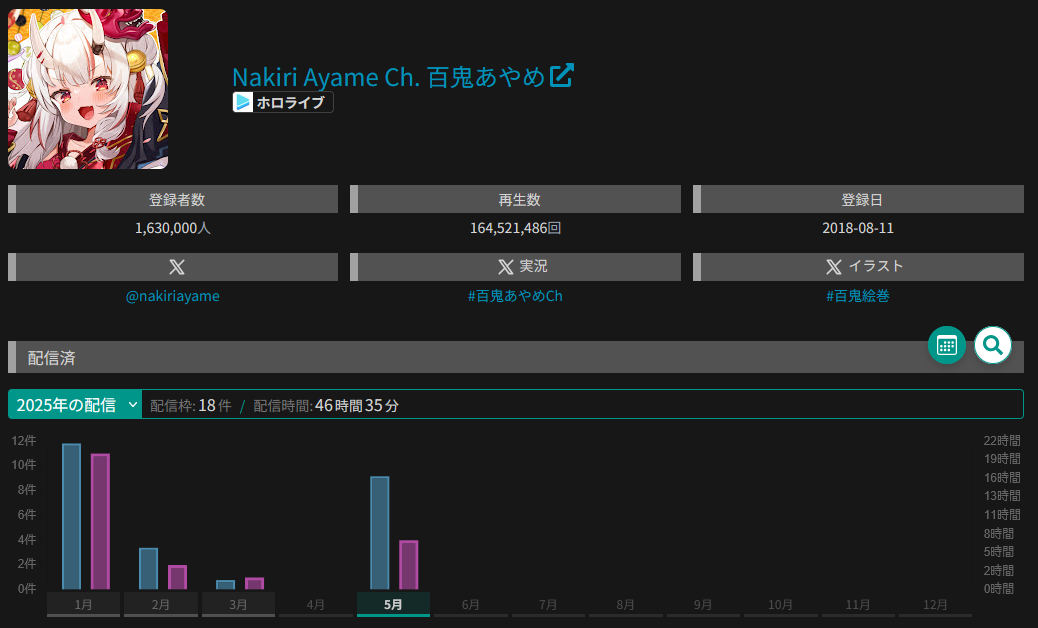Screen dimensions: 1038x628
Task: Select the 3月 month tab
Action: click(238, 605)
